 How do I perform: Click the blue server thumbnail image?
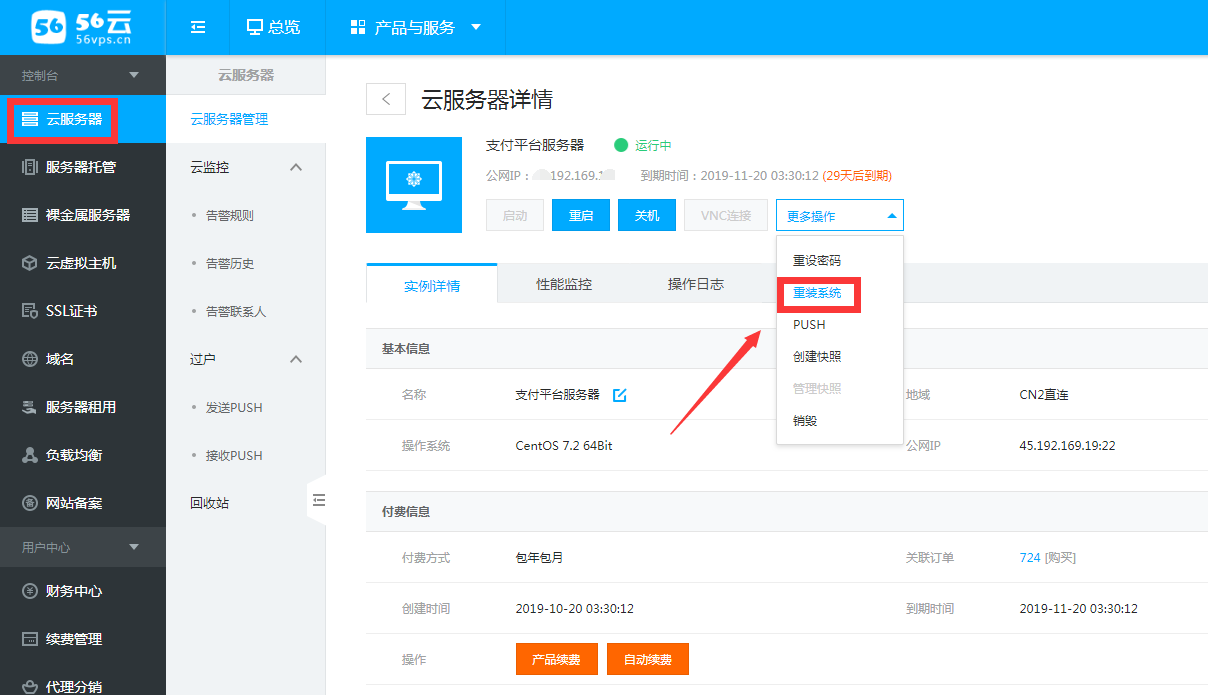pos(414,185)
